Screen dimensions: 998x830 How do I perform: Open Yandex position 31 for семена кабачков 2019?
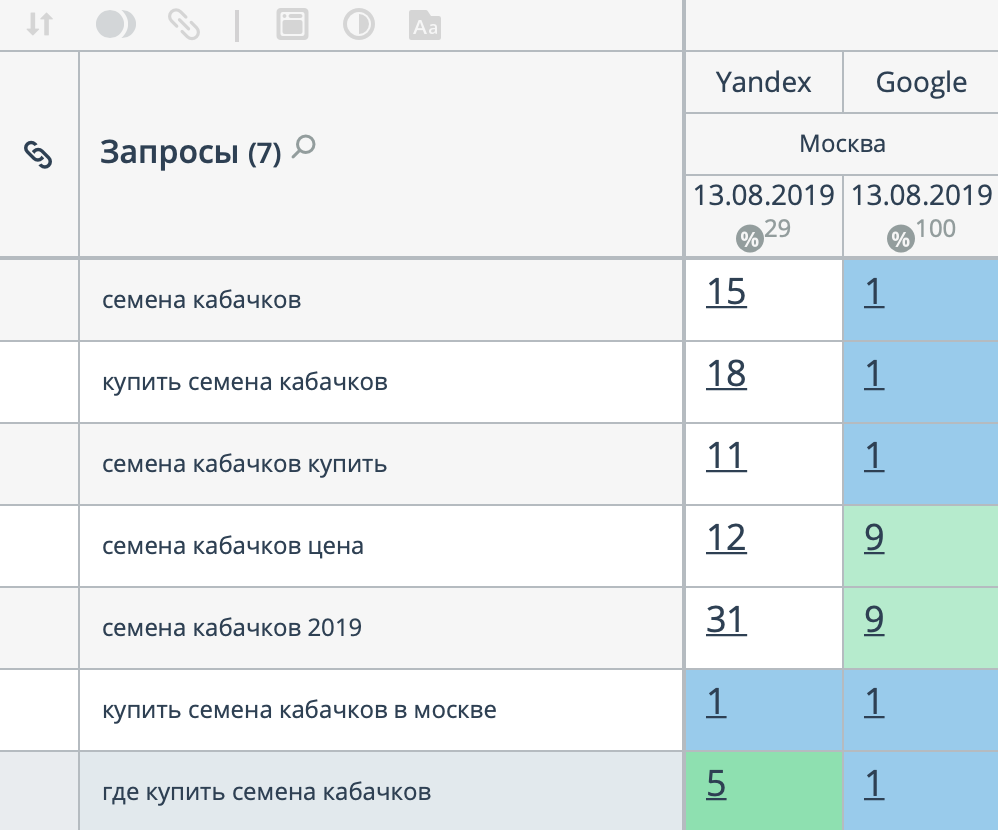tap(726, 621)
